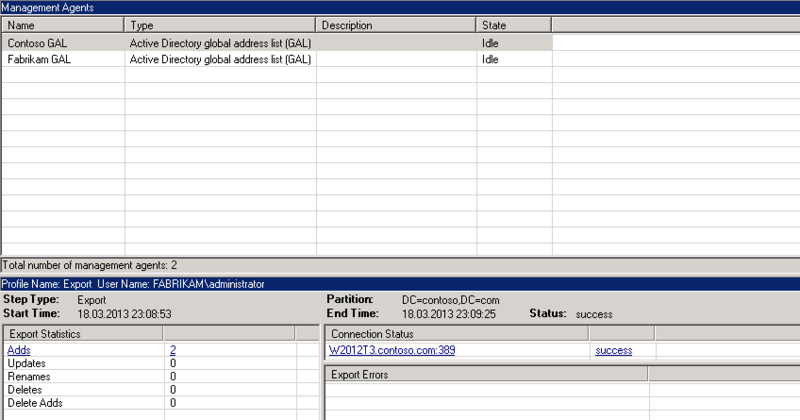The image size is (800, 420).
Task: Click the Idle state of Contoso GAL
Action: (x=490, y=43)
